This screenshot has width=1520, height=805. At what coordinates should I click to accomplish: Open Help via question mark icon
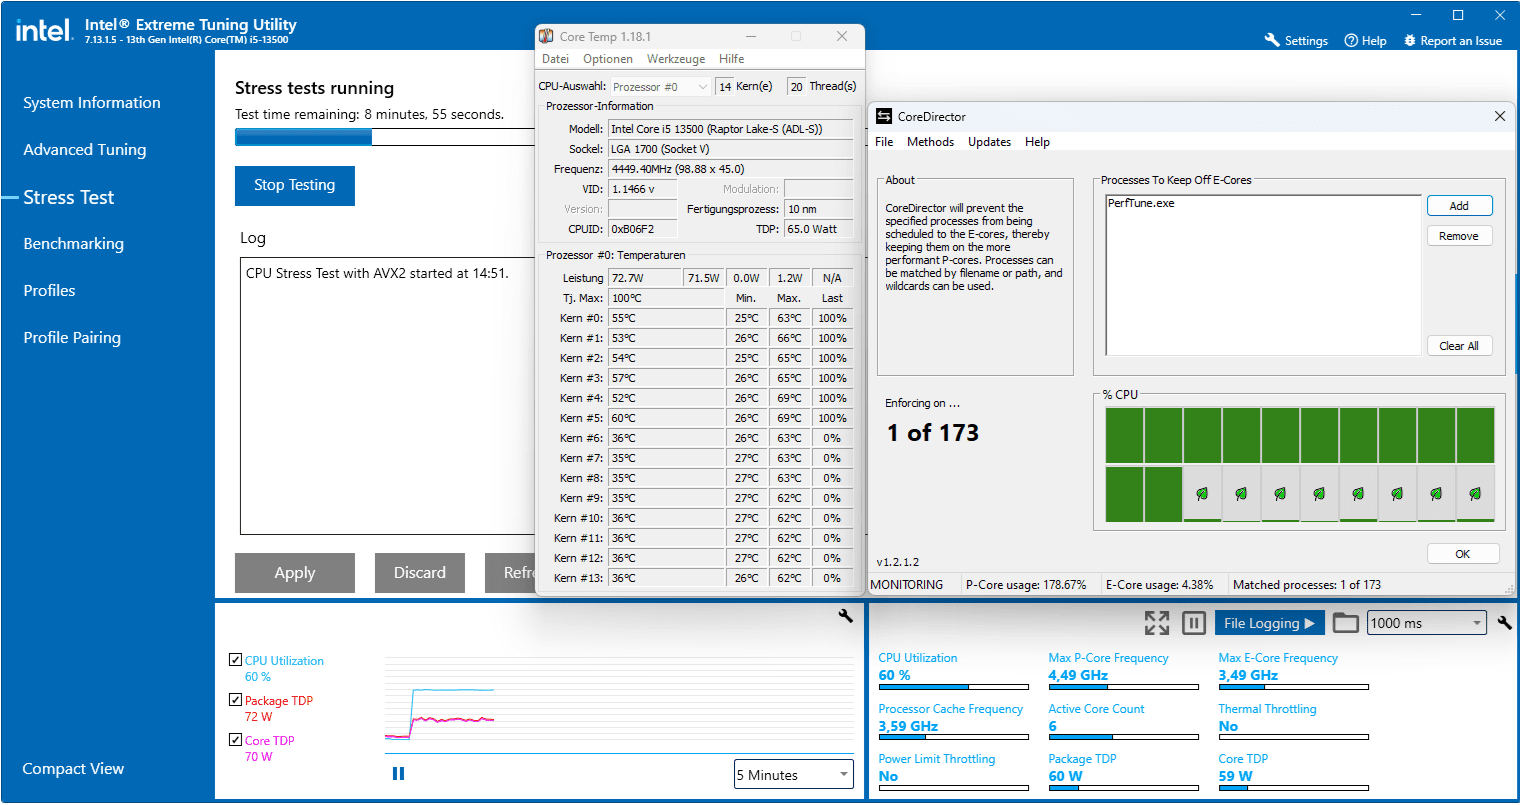coord(1351,40)
